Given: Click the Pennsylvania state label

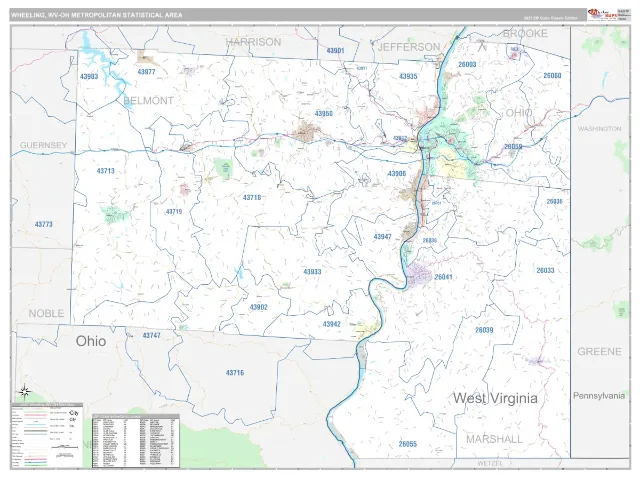Looking at the screenshot, I should [599, 396].
